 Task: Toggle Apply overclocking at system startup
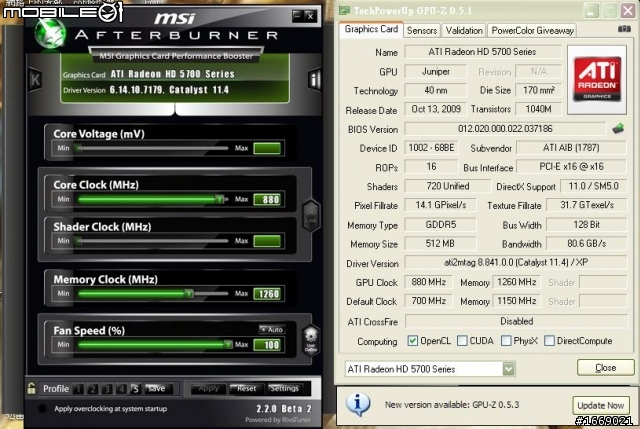(42, 408)
